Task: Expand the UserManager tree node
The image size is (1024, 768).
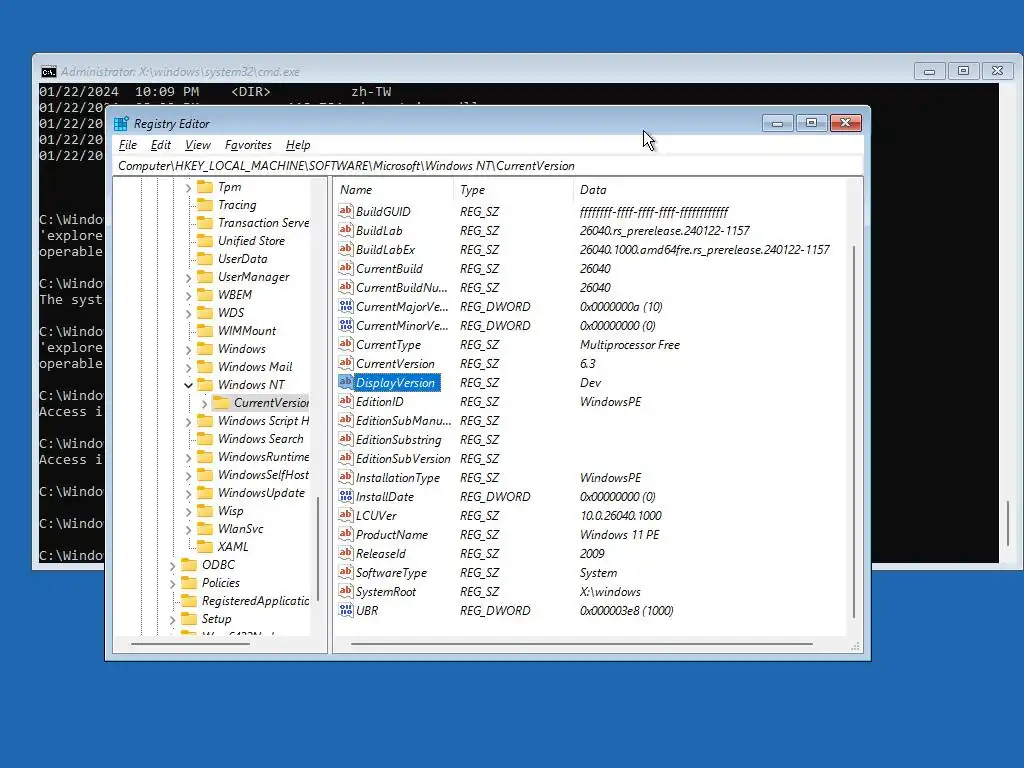Action: [x=188, y=278]
